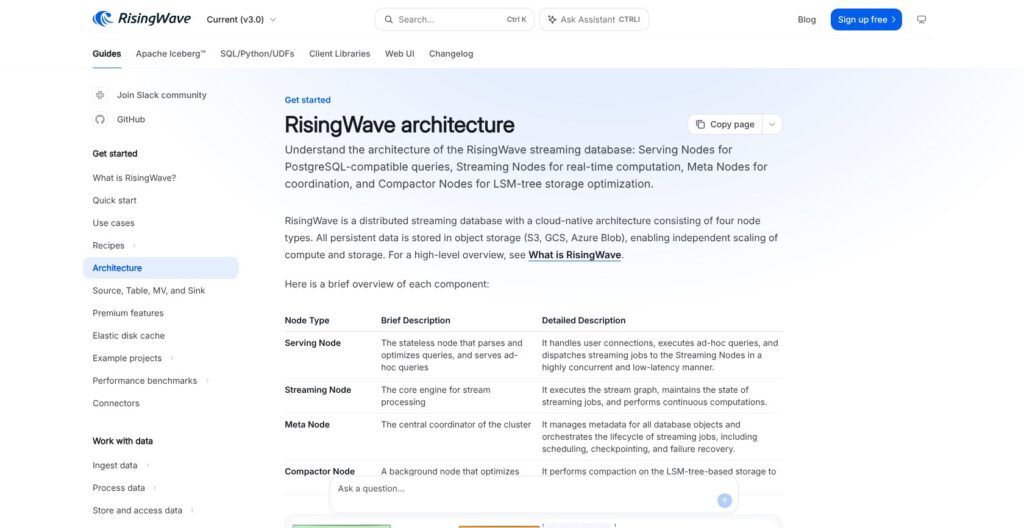
Task: Click the Compactor Node table cell
Action: 319,471
